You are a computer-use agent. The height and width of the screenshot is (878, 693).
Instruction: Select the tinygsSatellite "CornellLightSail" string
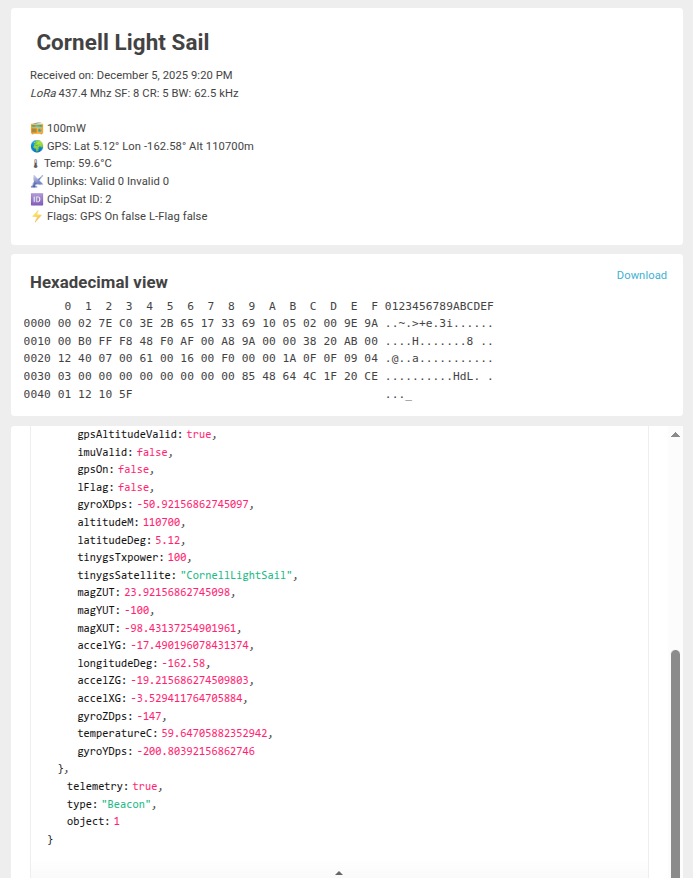coord(237,576)
